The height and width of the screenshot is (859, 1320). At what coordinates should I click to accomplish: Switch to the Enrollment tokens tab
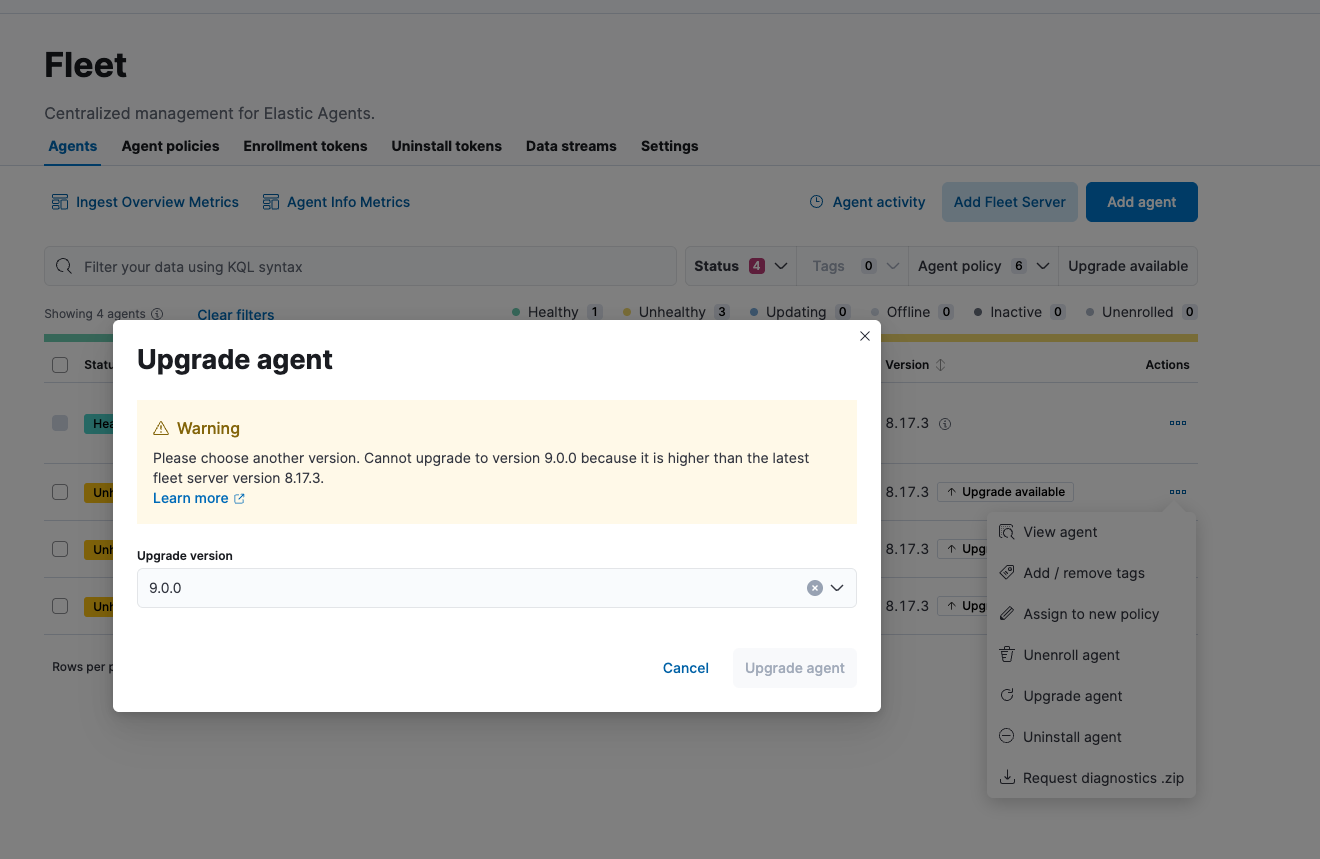(x=305, y=146)
